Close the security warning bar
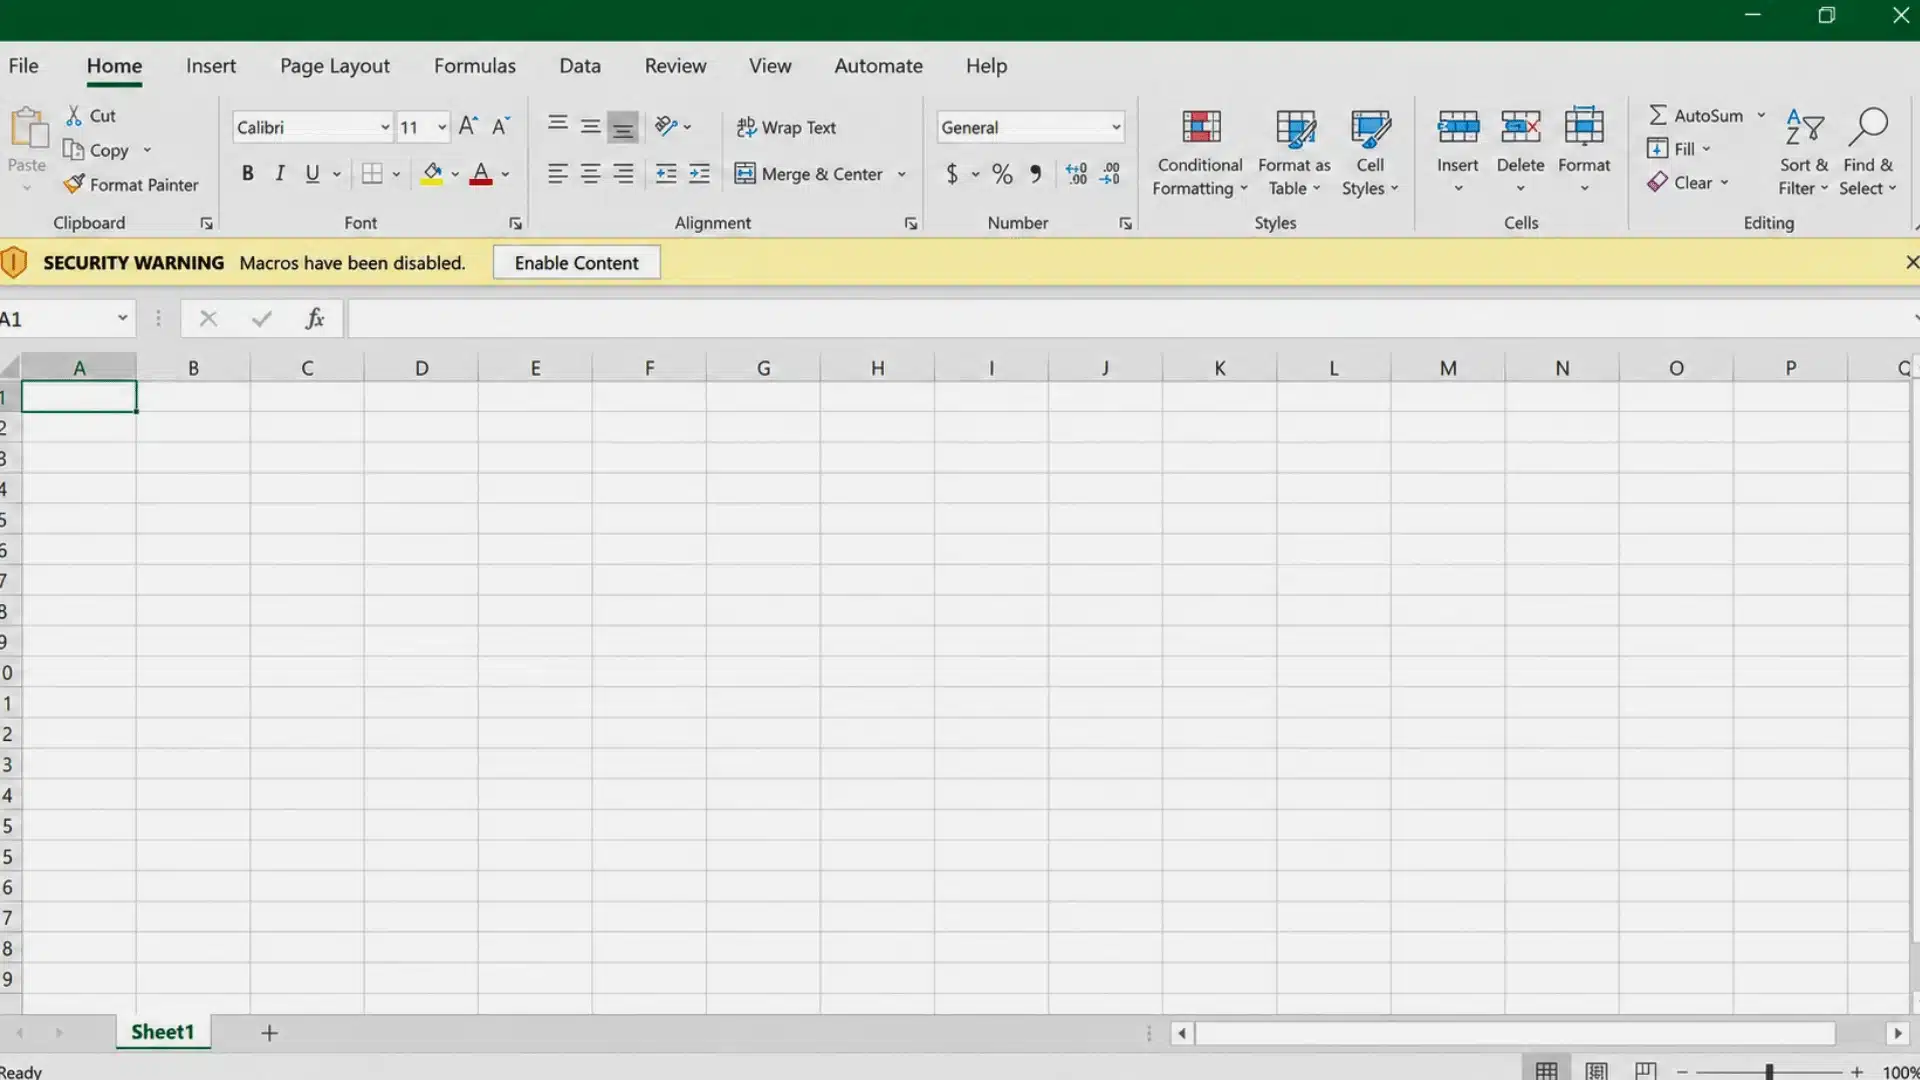1920x1080 pixels. [x=1911, y=262]
